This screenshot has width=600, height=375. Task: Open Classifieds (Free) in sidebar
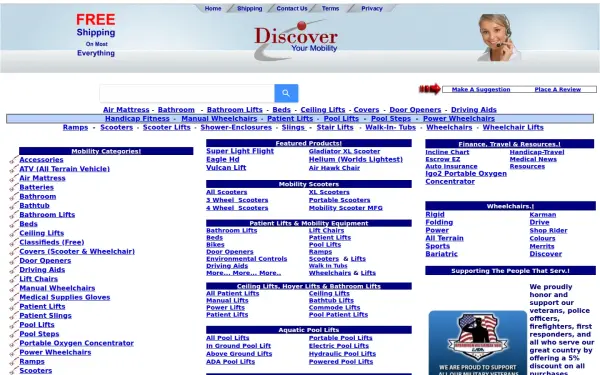point(52,242)
